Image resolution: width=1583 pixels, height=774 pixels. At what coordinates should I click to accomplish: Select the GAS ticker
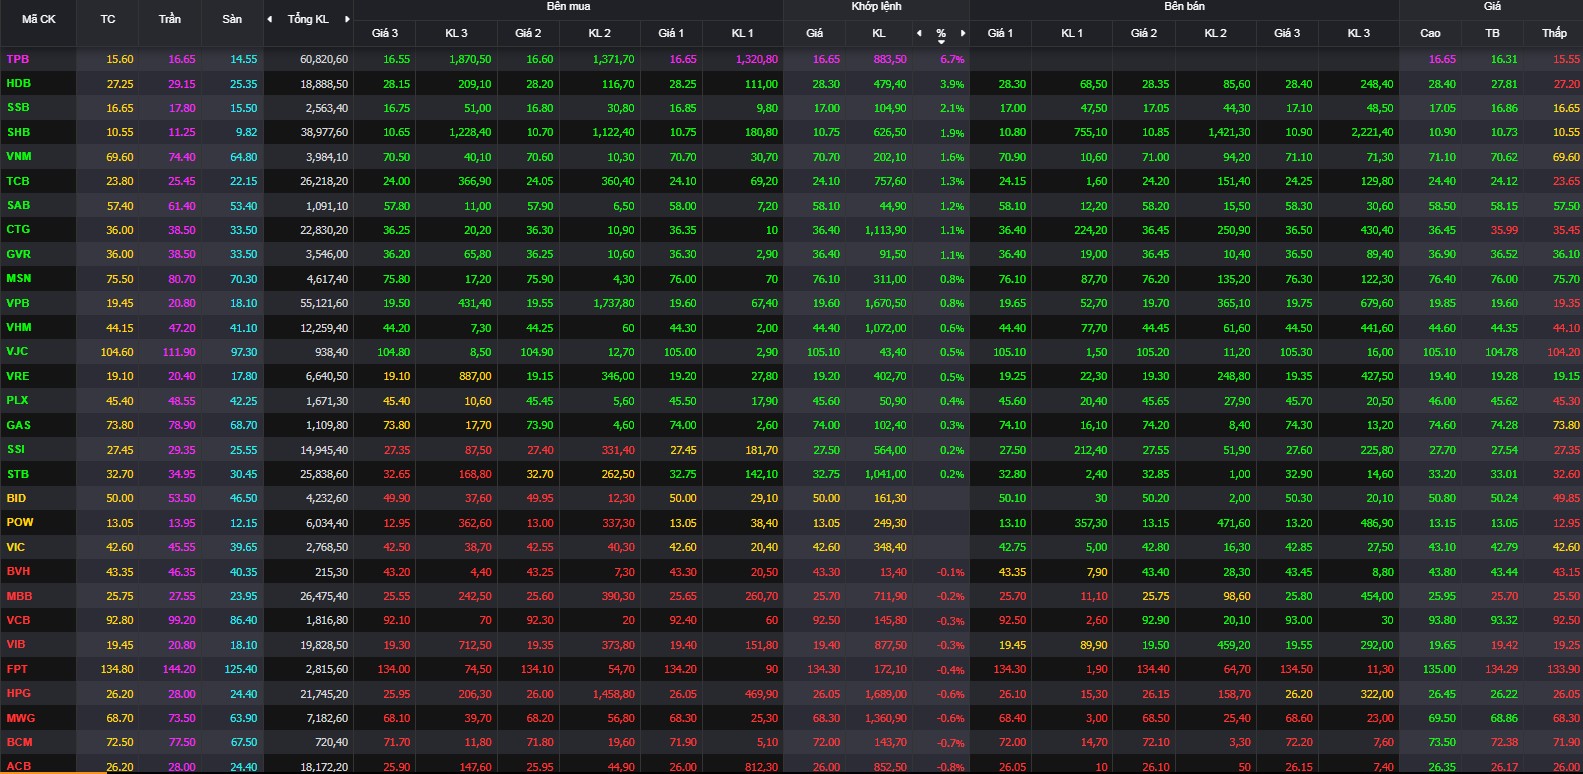[x=18, y=425]
